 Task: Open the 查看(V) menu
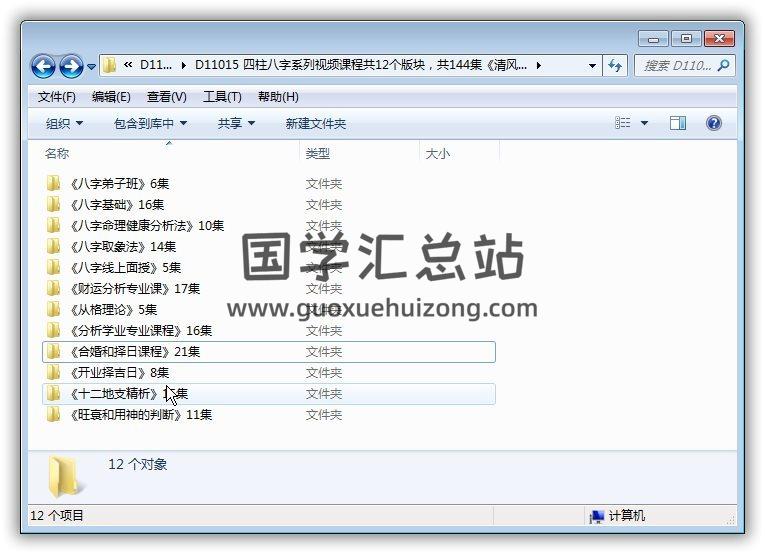coord(167,97)
